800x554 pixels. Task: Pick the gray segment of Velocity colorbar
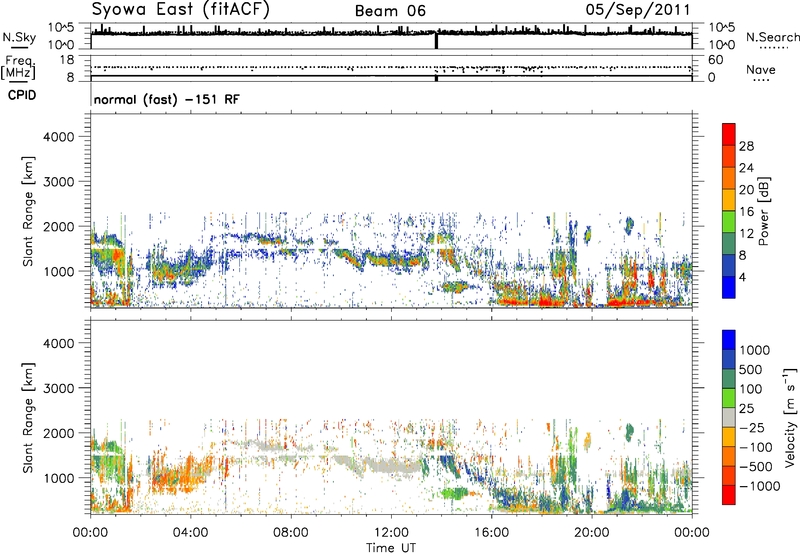(x=729, y=417)
